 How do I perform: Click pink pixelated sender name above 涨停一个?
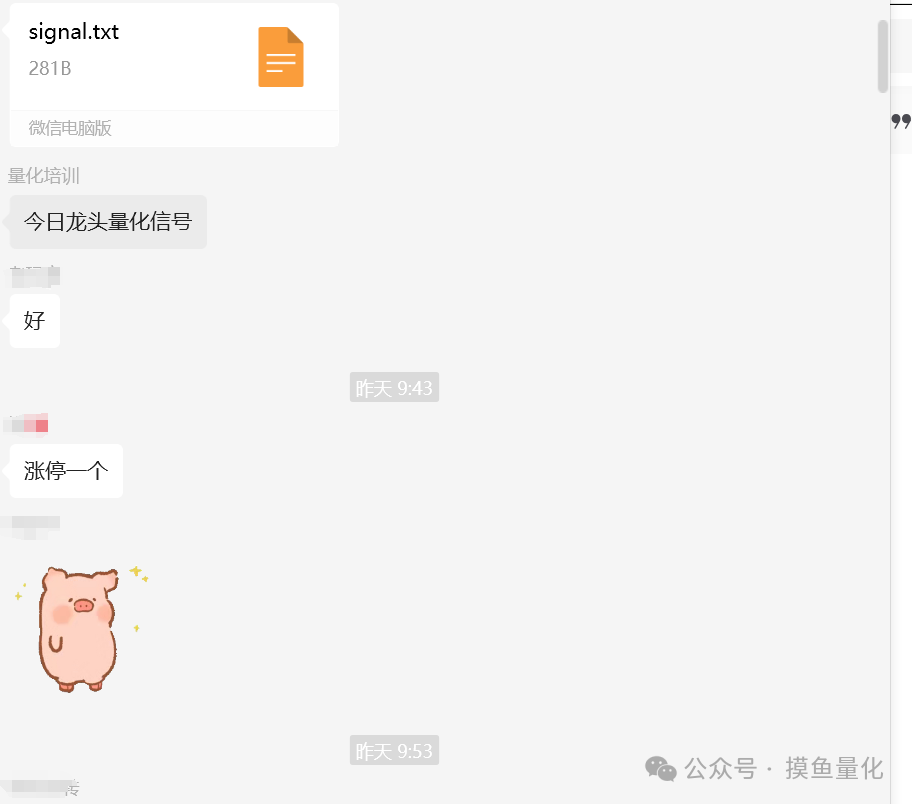click(27, 425)
